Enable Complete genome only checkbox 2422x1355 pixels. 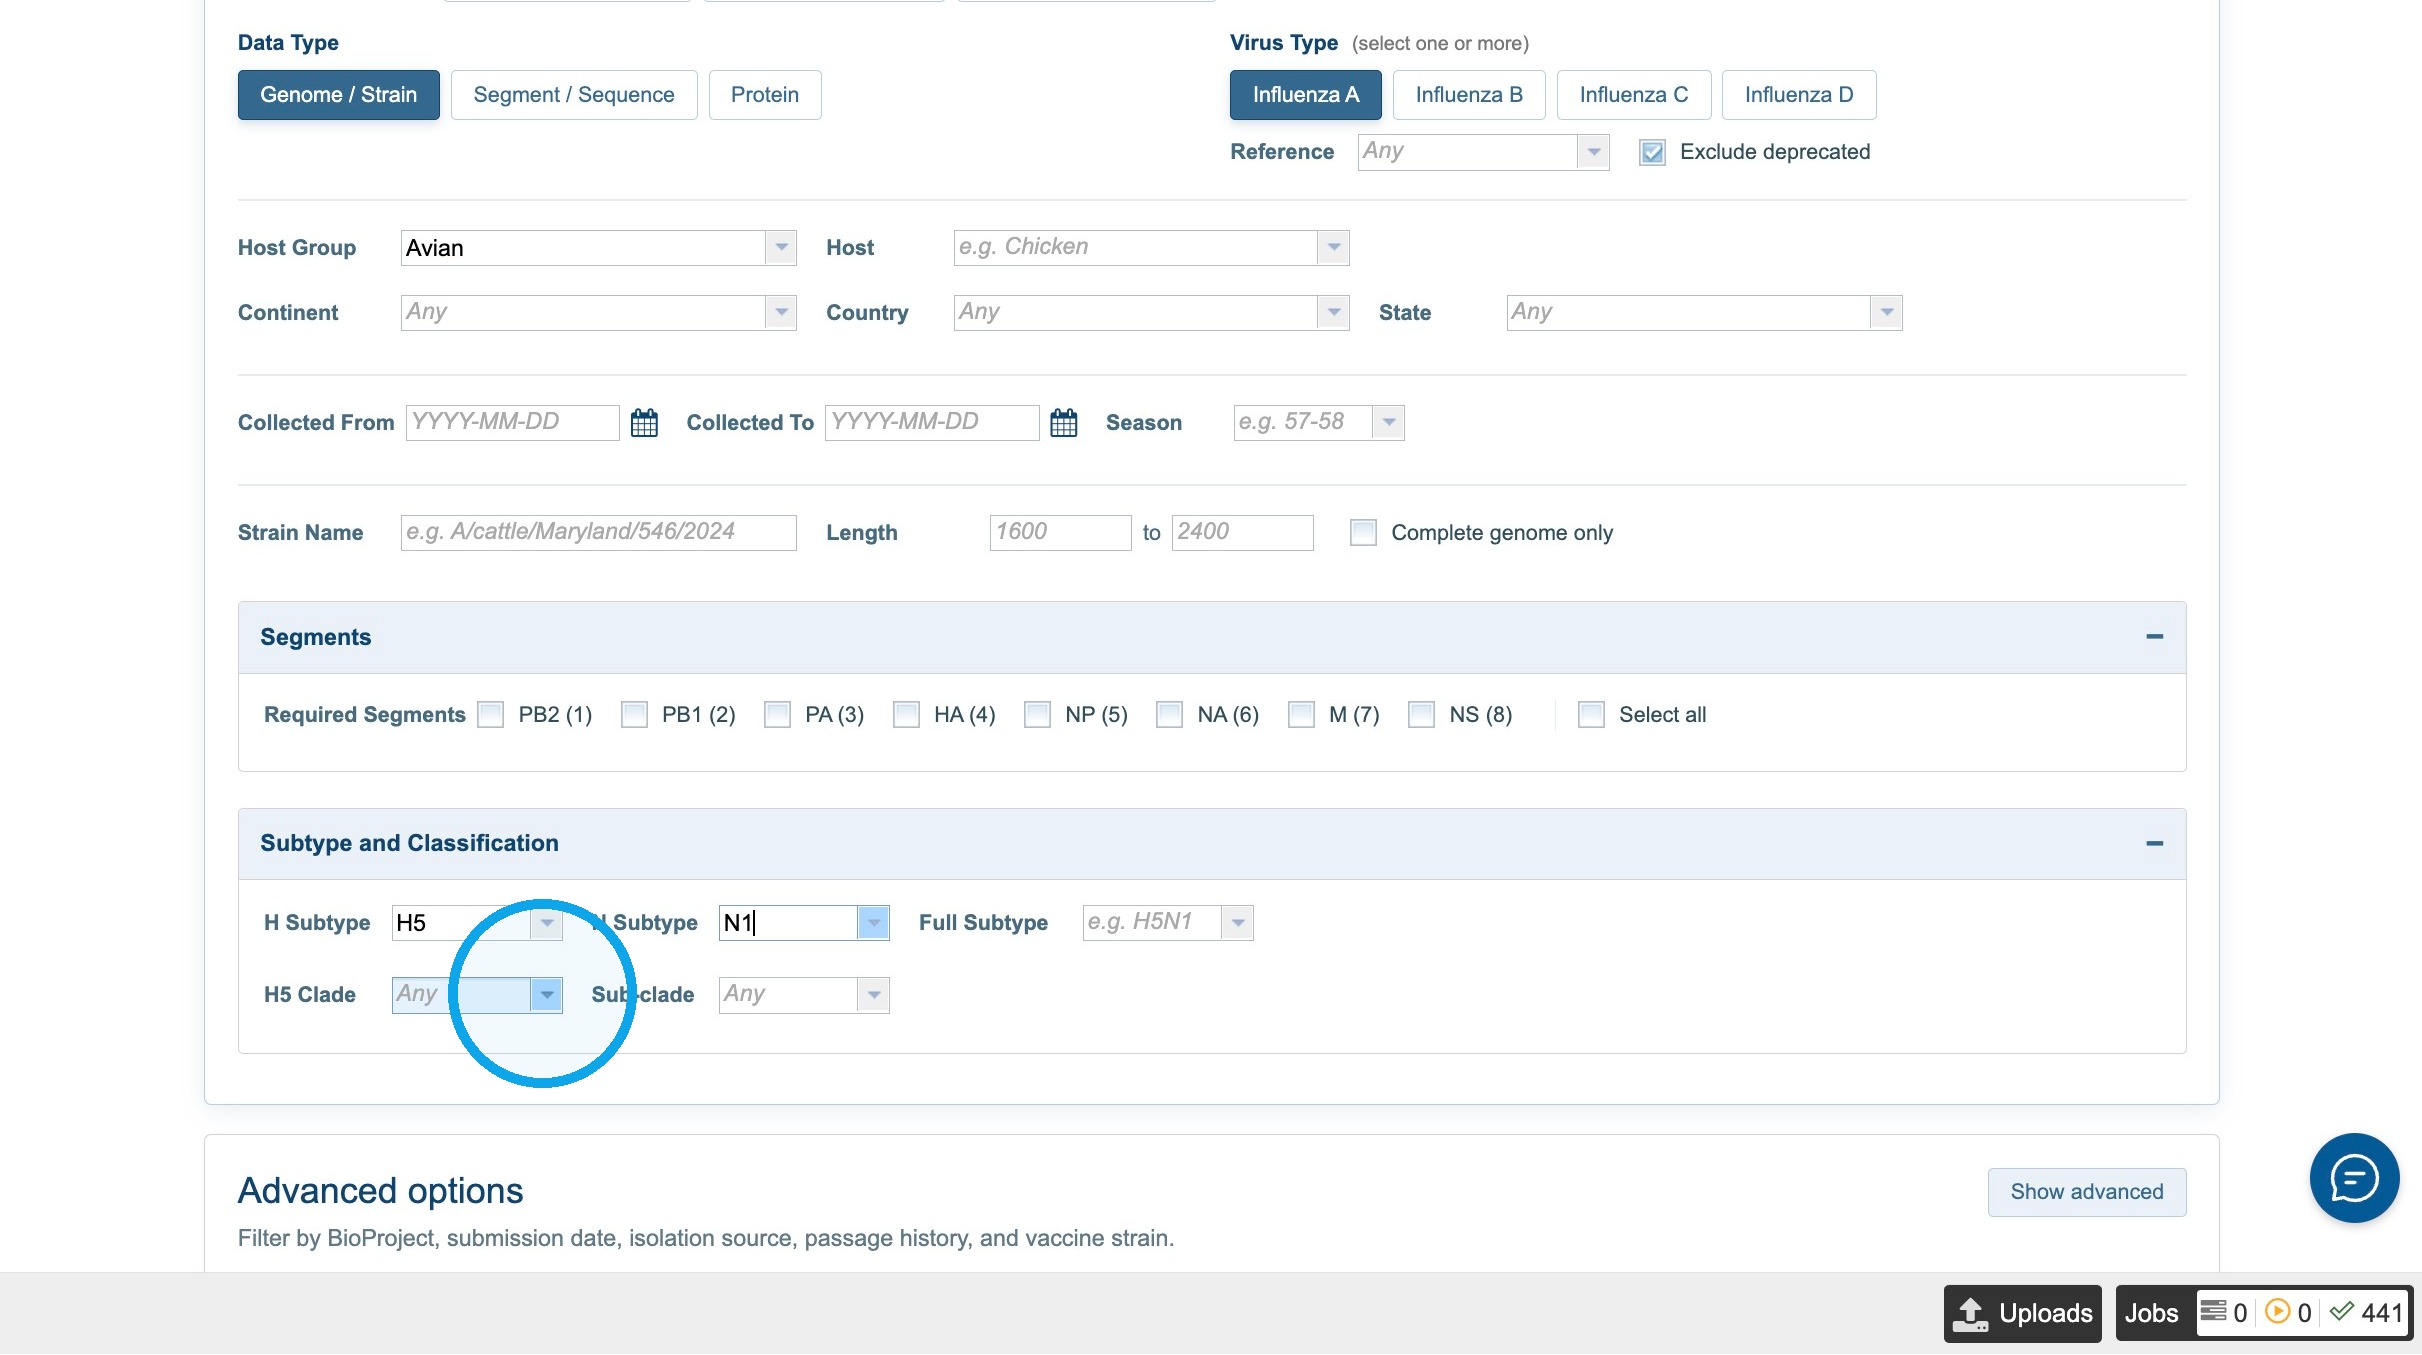1362,532
